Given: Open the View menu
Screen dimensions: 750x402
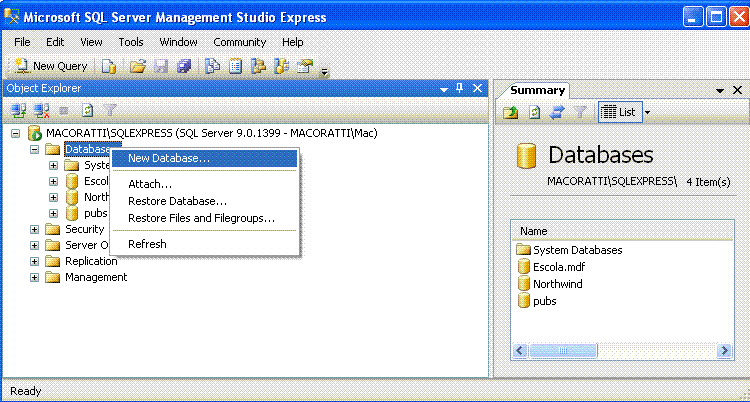Looking at the screenshot, I should (x=91, y=42).
